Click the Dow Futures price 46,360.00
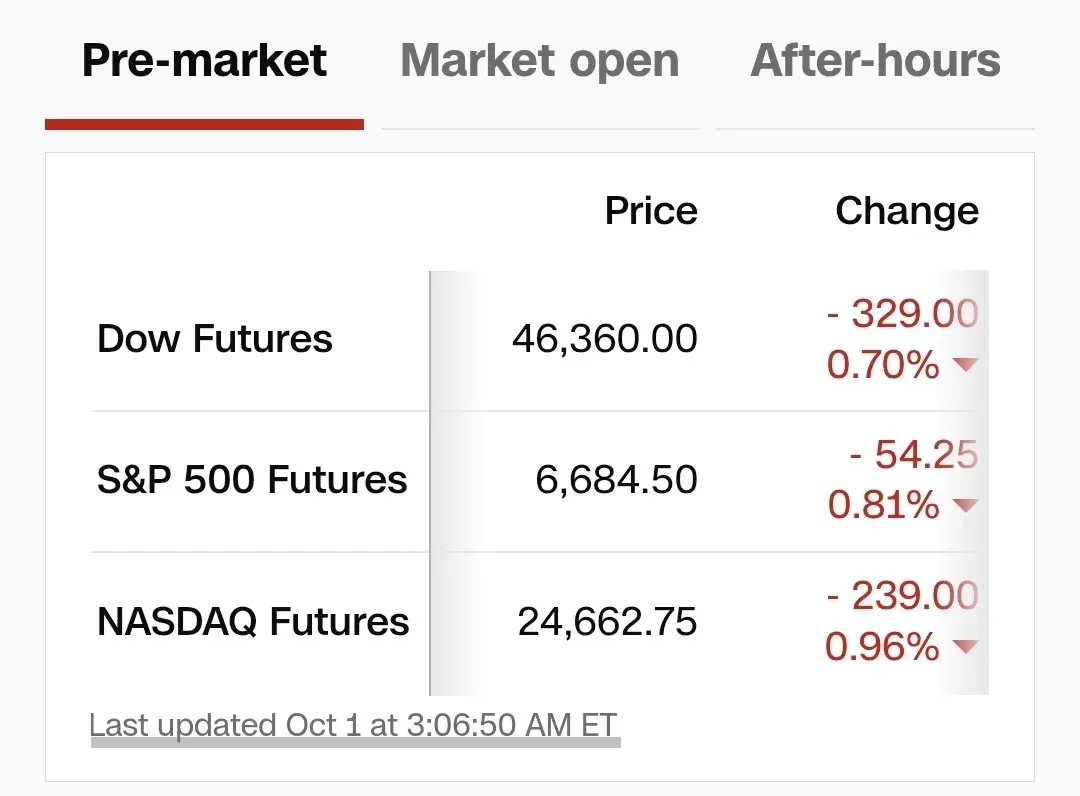Screen dimensions: 1080x796 [605, 339]
